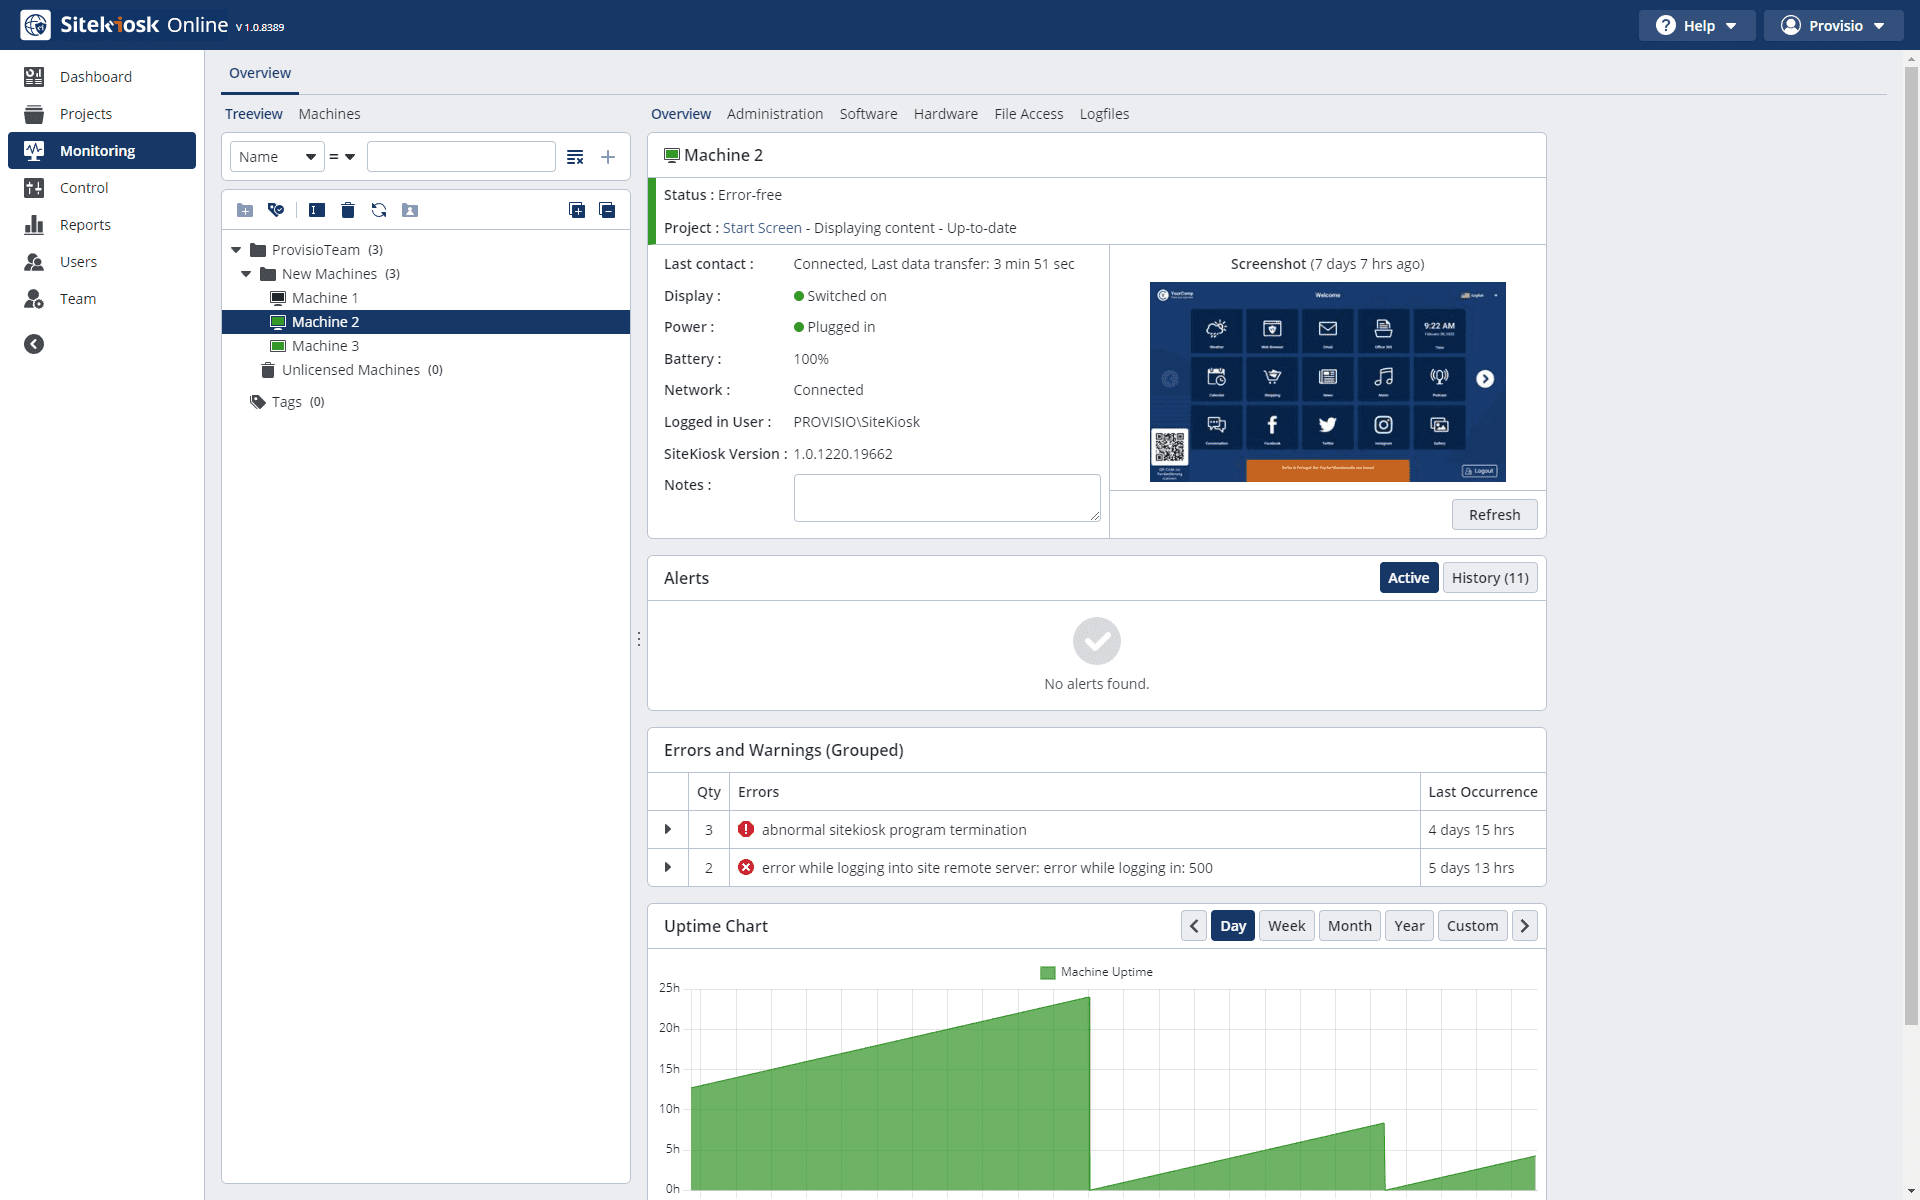Click the rename icon in tree toolbar
Viewport: 1920px width, 1200px height.
pos(317,210)
